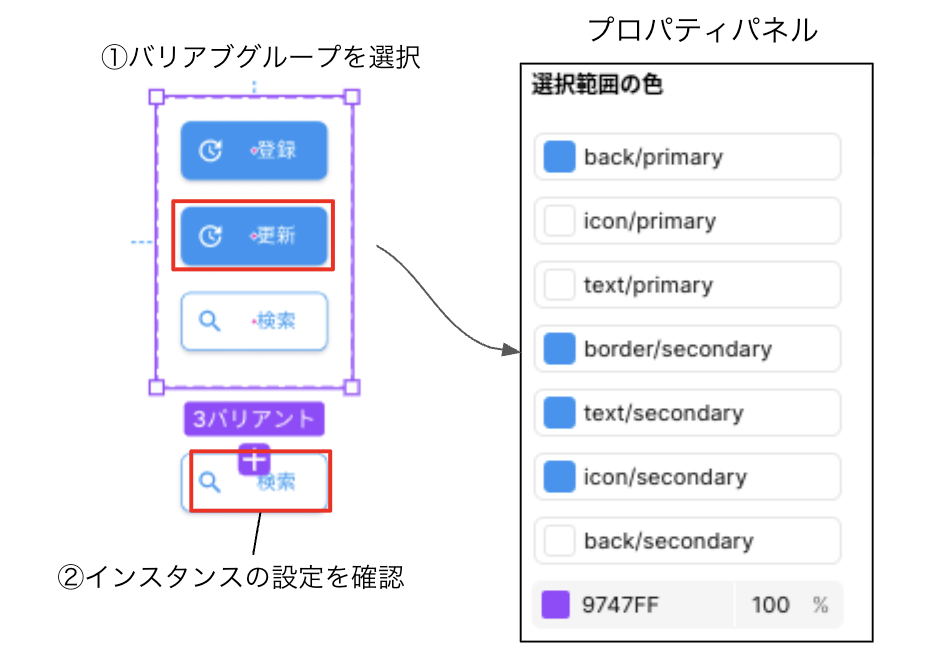The width and height of the screenshot is (935, 666).
Task: Click the 100 % opacity field
Action: point(789,605)
